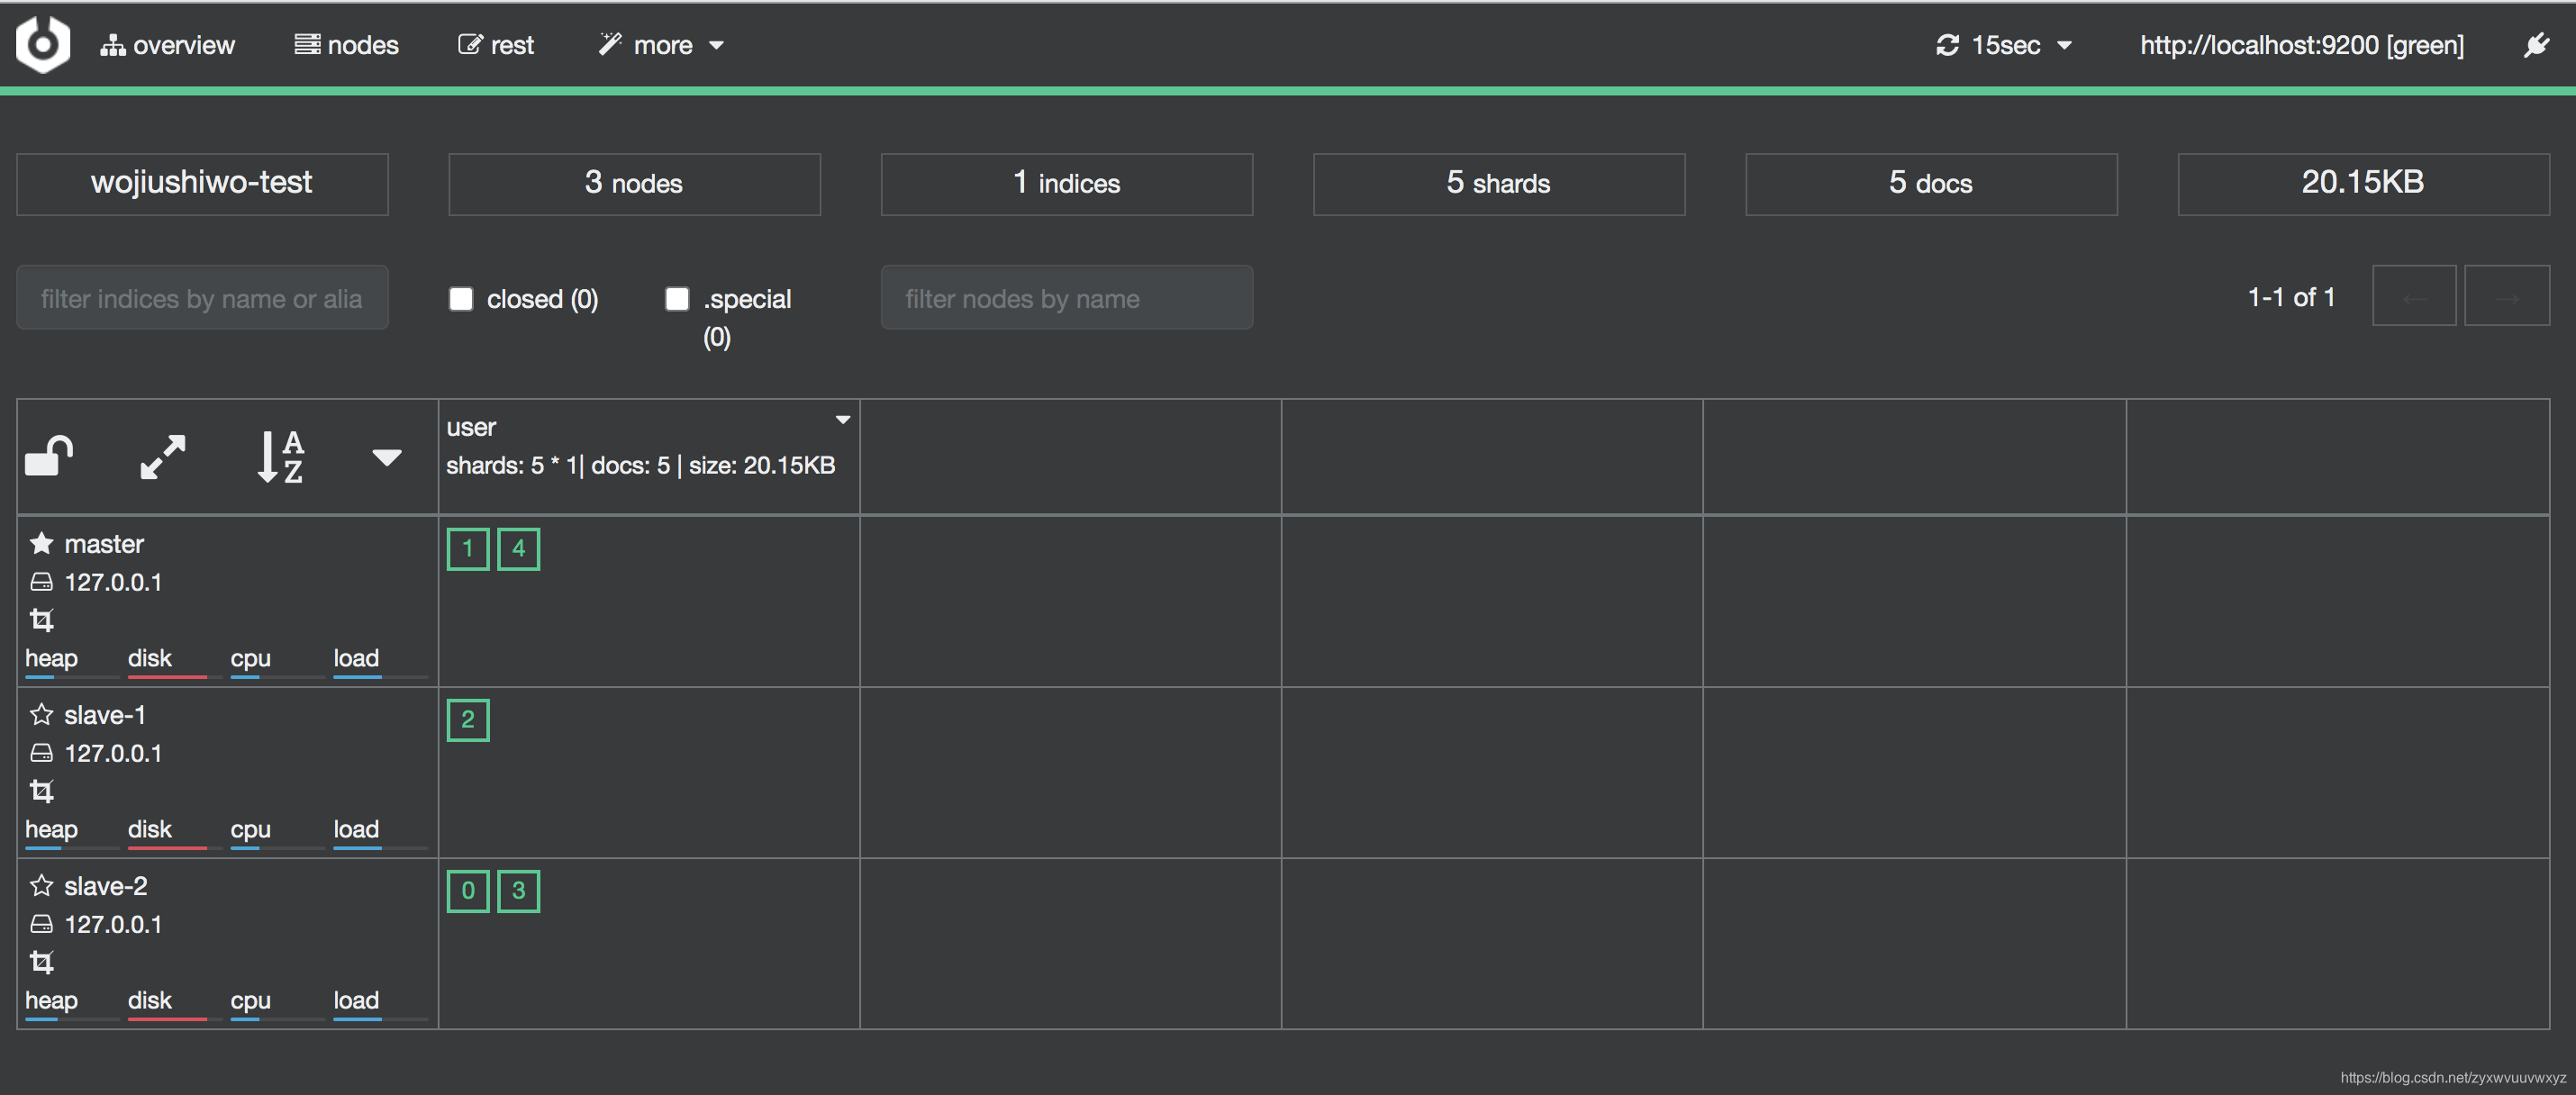Viewport: 2576px width, 1095px height.
Task: Open the overview page
Action: [x=167, y=45]
